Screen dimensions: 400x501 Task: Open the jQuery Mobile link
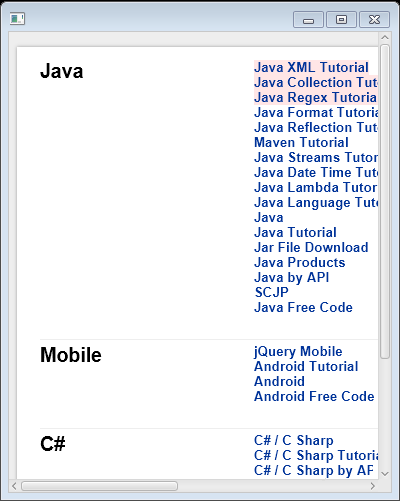(x=298, y=352)
